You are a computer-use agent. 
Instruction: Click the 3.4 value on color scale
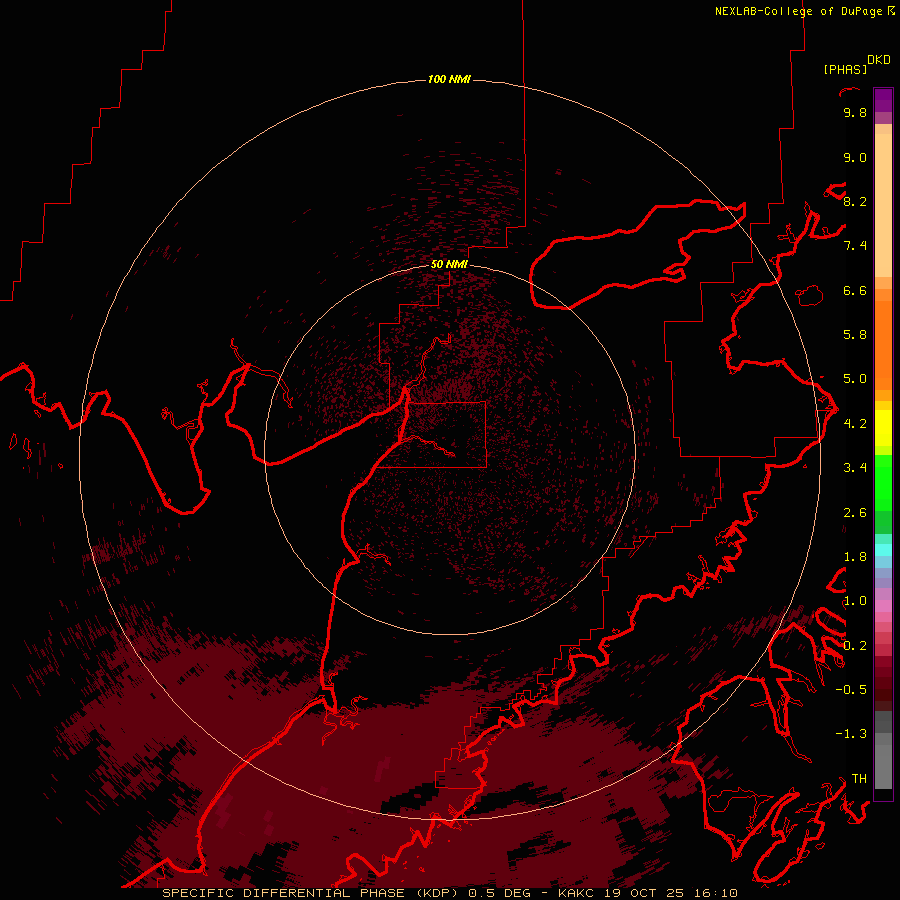(855, 468)
